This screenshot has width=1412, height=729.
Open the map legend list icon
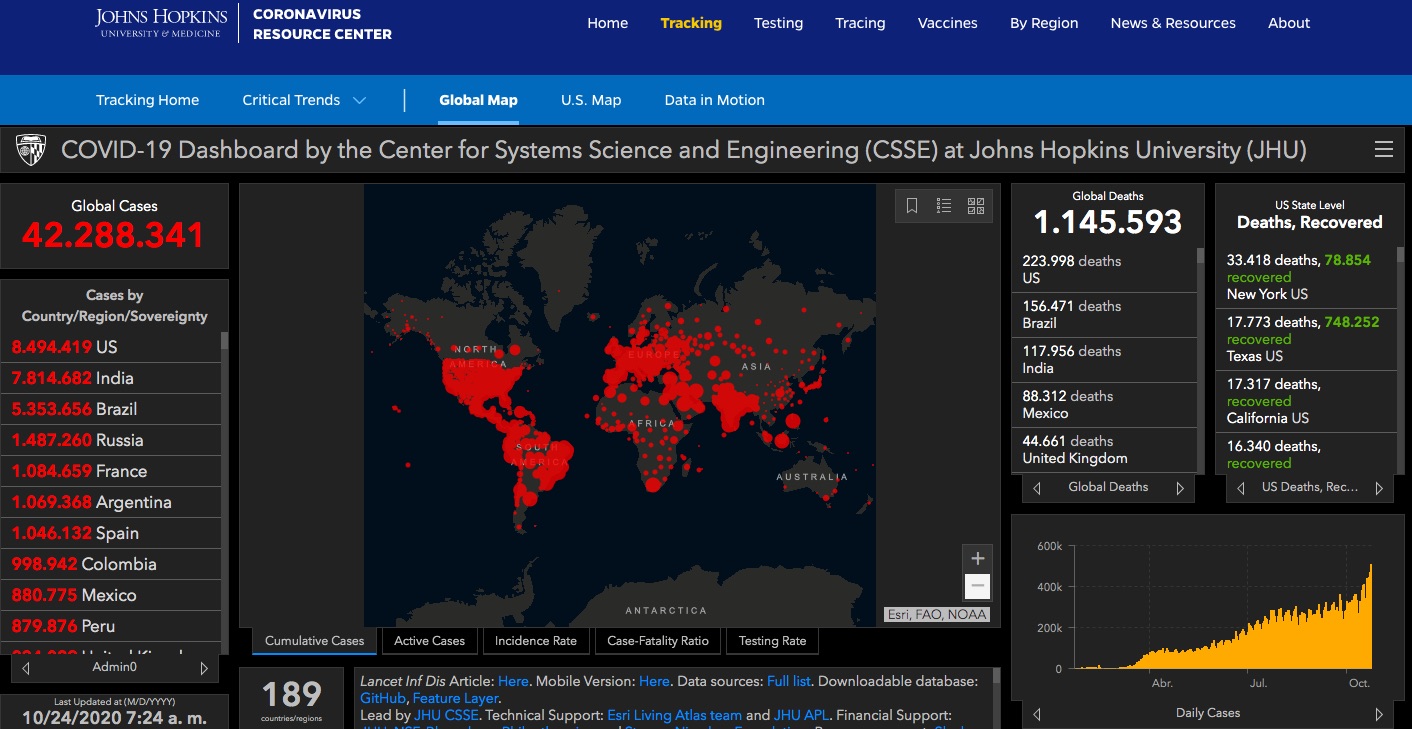(x=944, y=206)
